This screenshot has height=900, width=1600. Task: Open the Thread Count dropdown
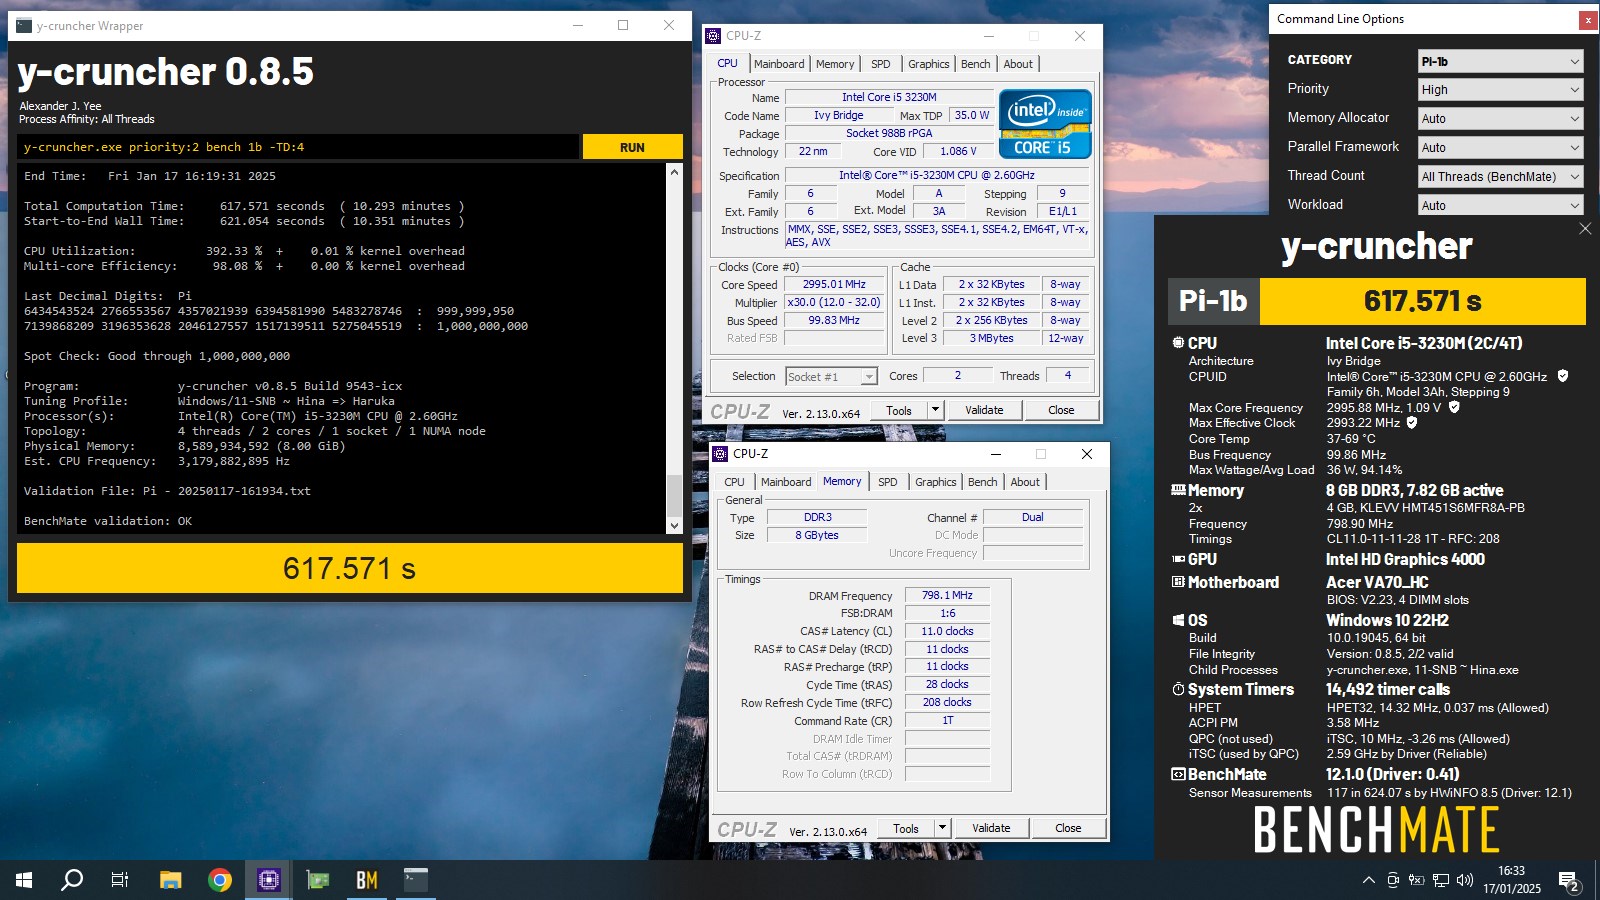(1500, 176)
